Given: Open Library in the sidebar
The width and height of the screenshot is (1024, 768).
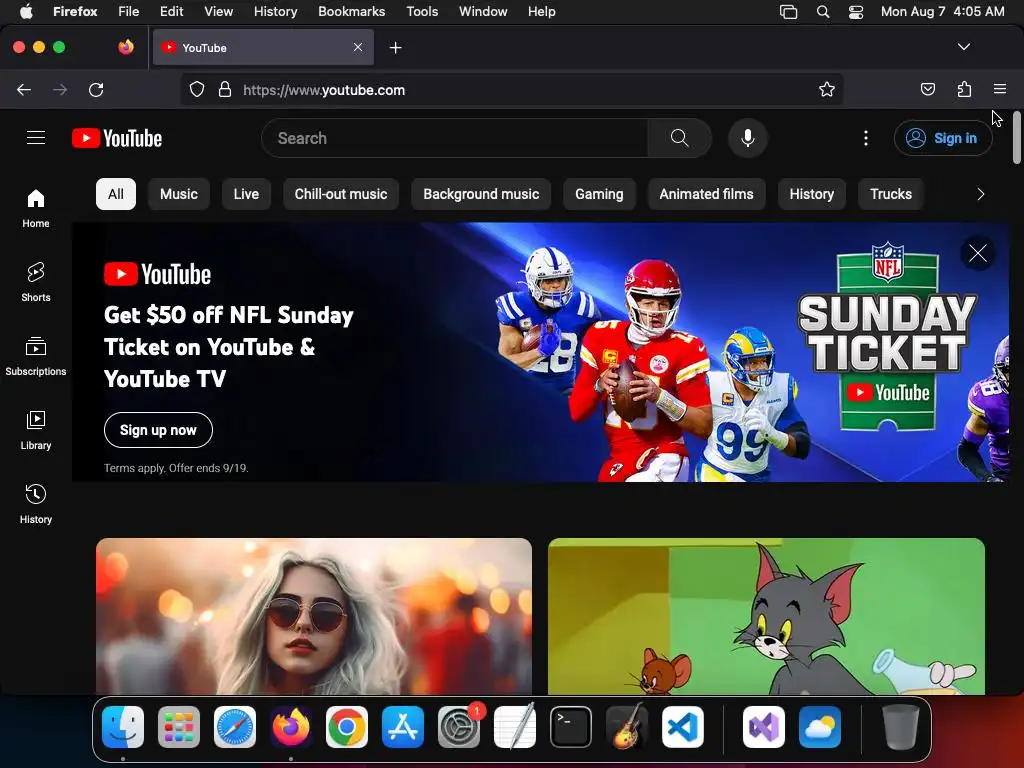Looking at the screenshot, I should [x=36, y=430].
